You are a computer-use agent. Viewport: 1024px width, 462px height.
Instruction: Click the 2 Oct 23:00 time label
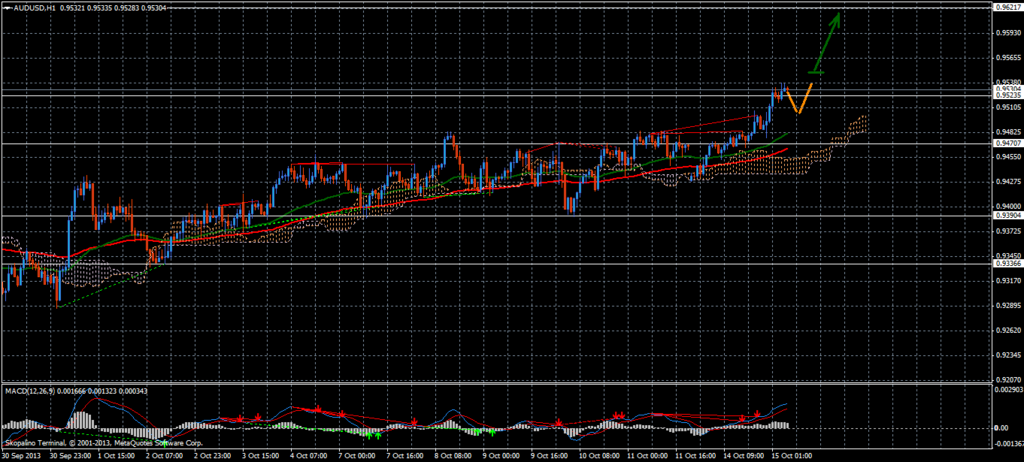[x=214, y=455]
